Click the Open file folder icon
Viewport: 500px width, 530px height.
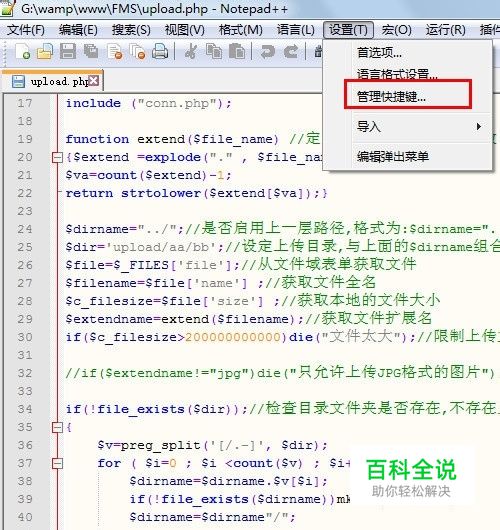[45, 52]
